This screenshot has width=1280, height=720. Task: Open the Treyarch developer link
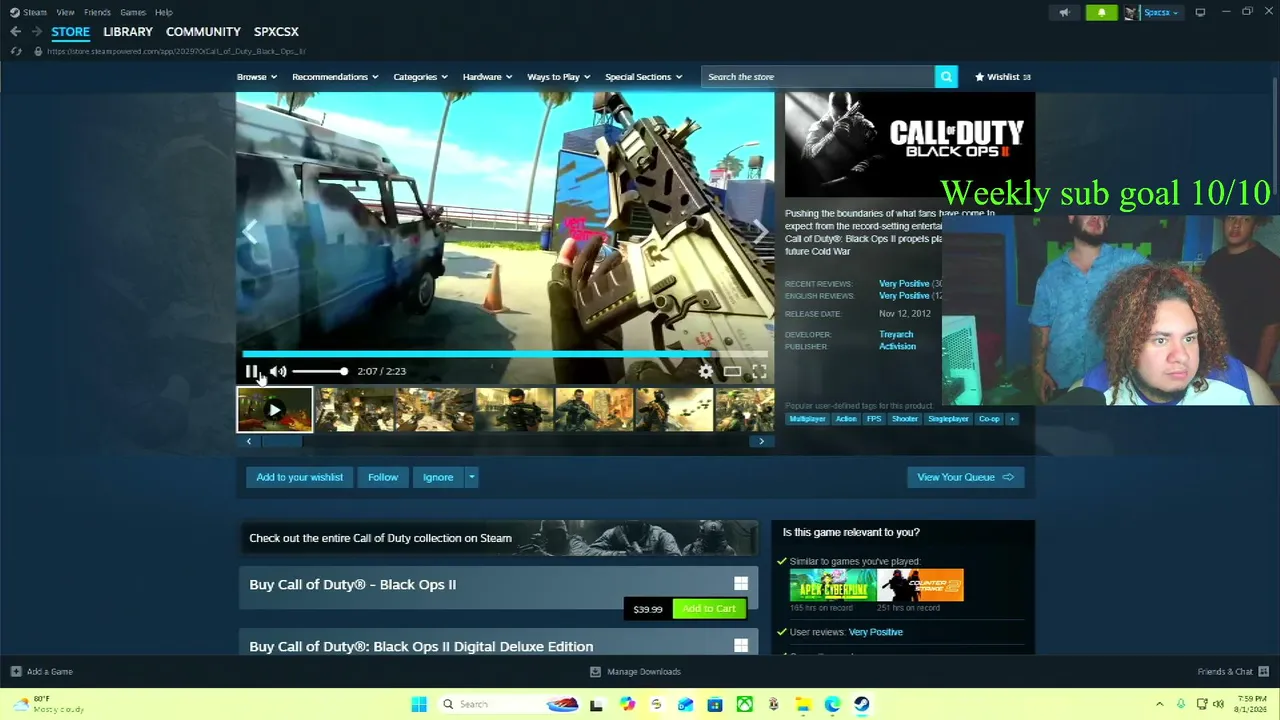(x=896, y=335)
